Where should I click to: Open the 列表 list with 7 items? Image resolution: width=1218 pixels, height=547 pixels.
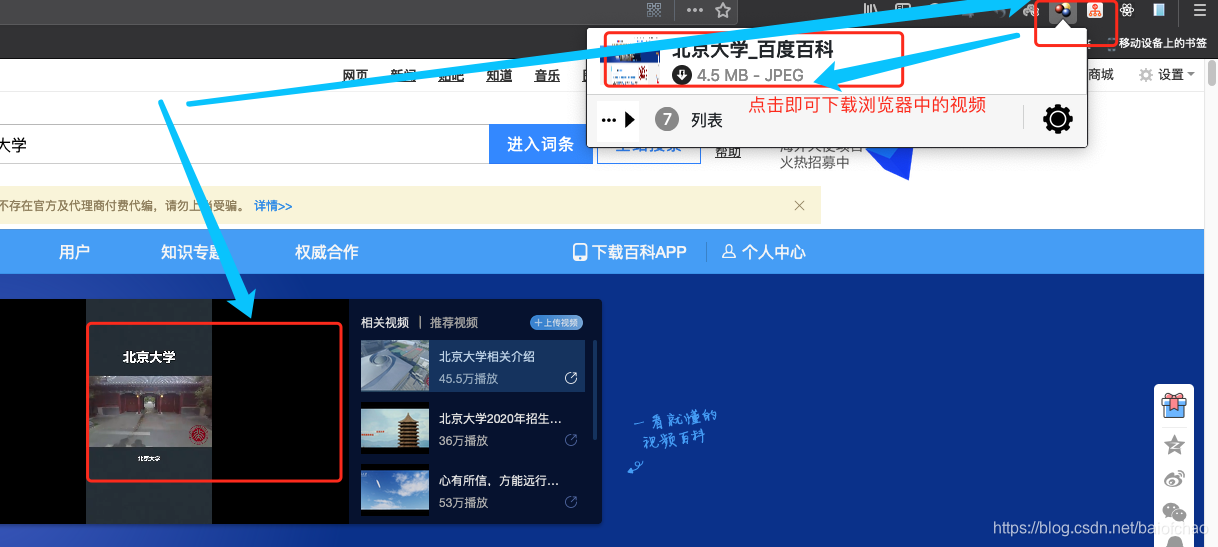coord(689,120)
